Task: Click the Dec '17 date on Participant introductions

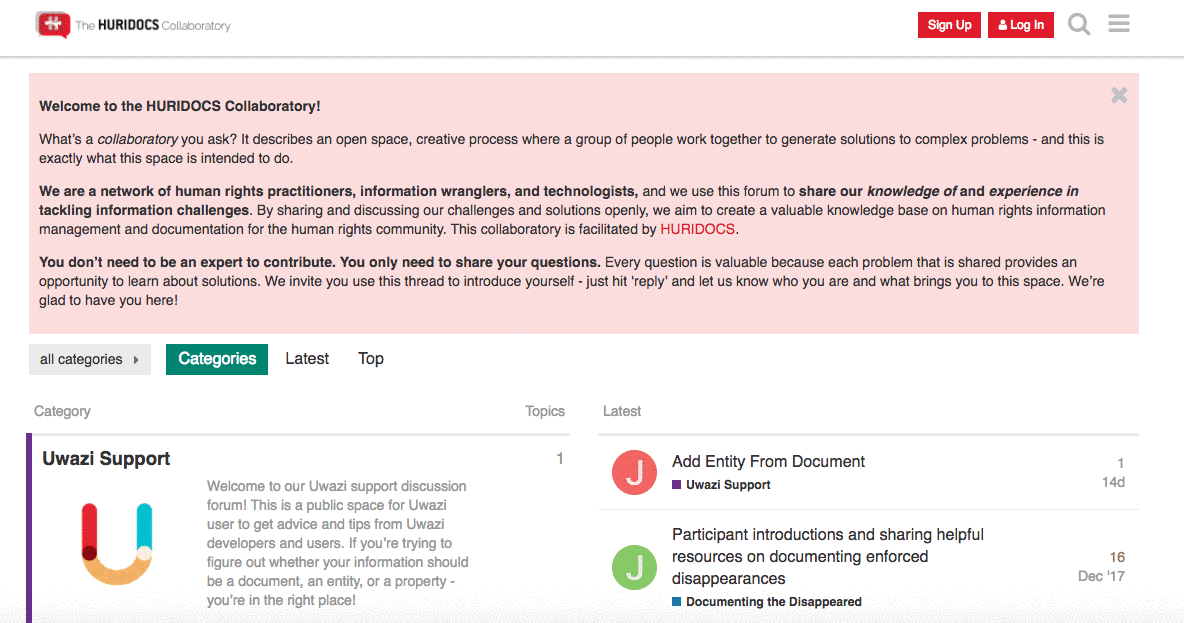Action: click(1101, 576)
